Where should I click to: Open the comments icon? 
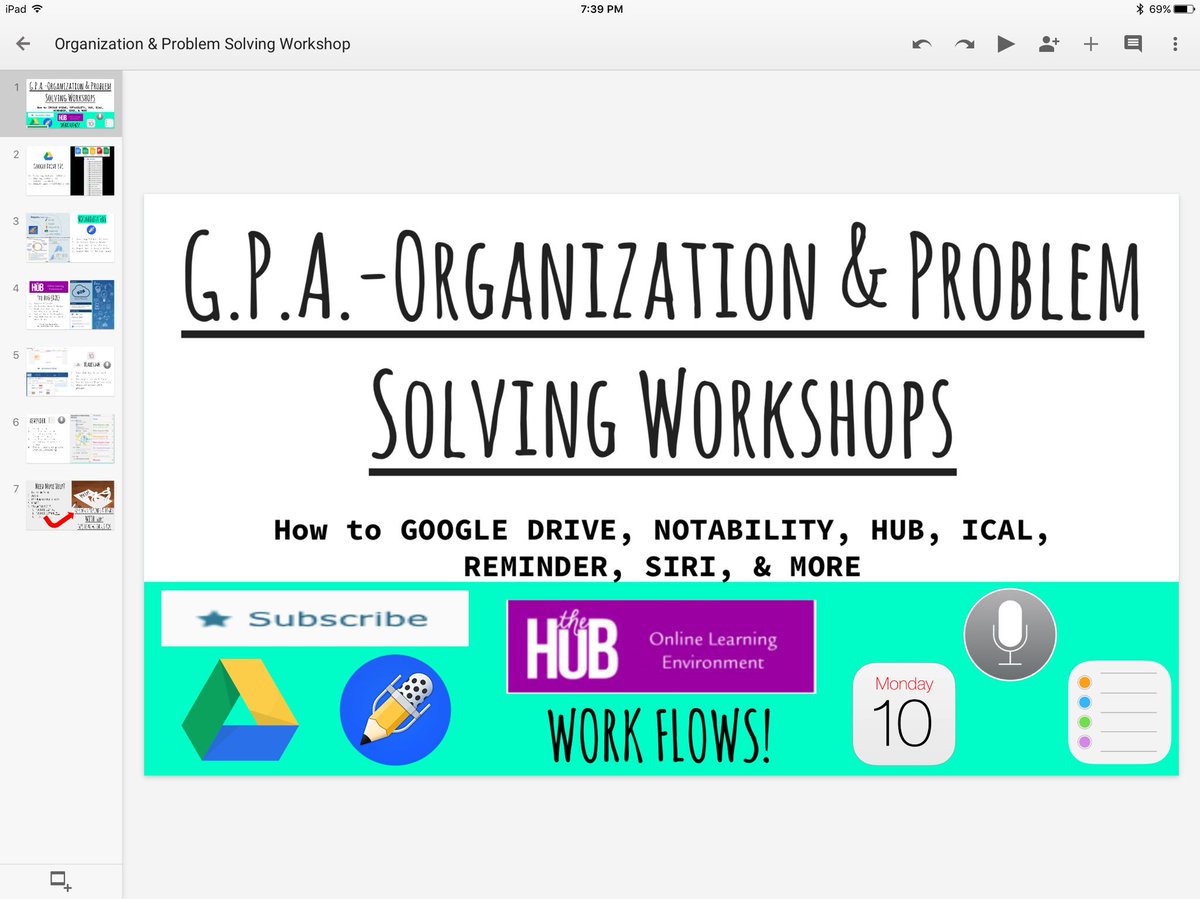coord(1133,44)
